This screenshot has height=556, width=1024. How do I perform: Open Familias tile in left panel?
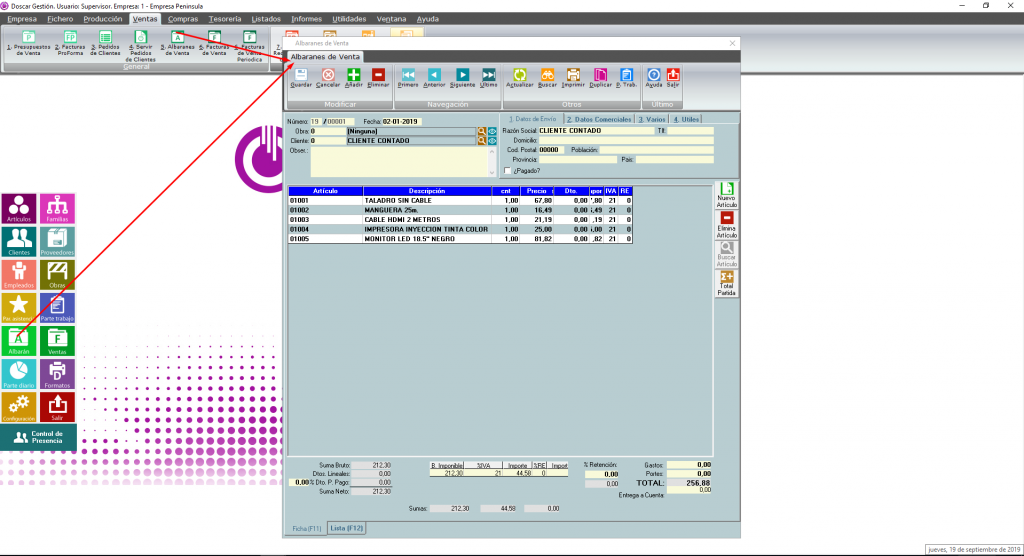pos(57,209)
